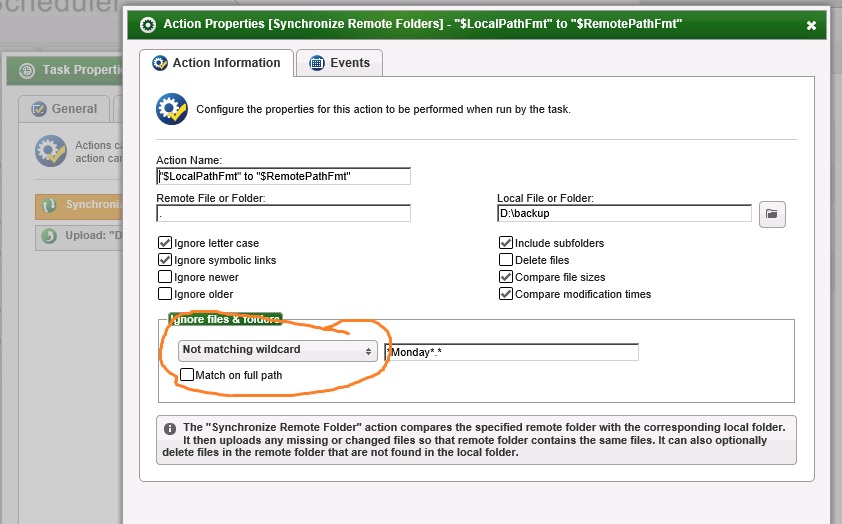Close the Action Properties dialog

click(811, 25)
